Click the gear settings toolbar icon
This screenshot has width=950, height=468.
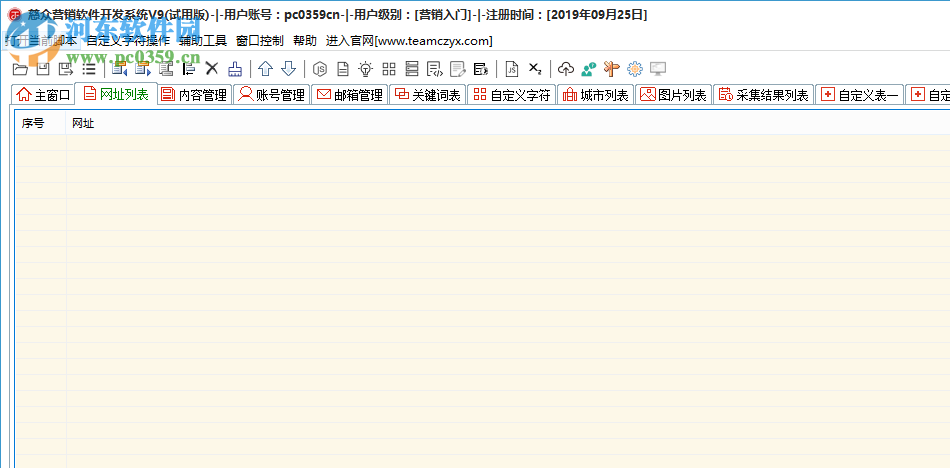click(x=634, y=69)
